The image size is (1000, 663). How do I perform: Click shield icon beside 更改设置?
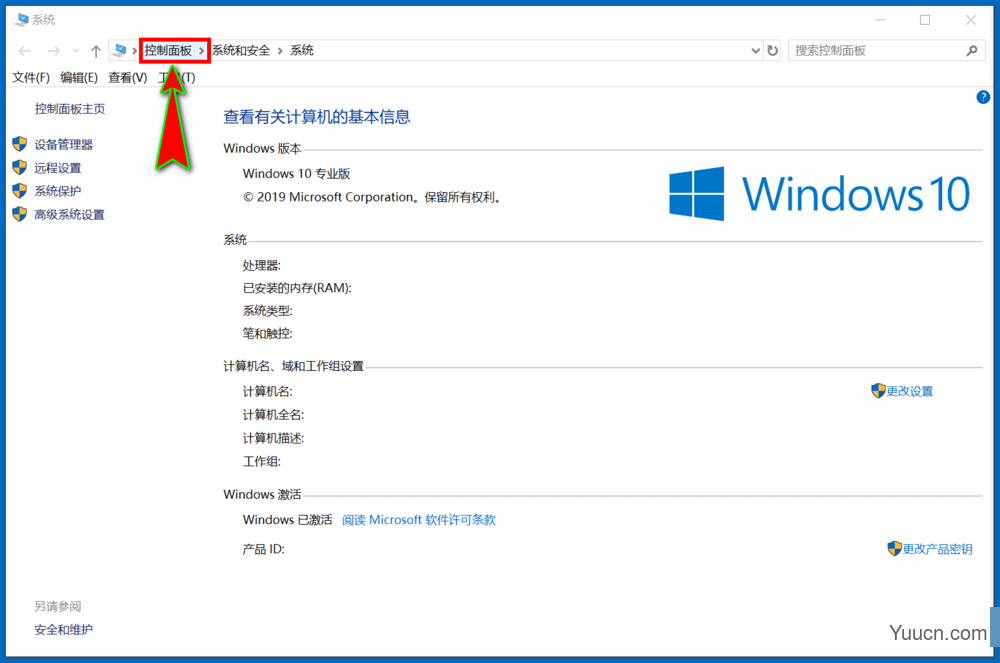[878, 390]
